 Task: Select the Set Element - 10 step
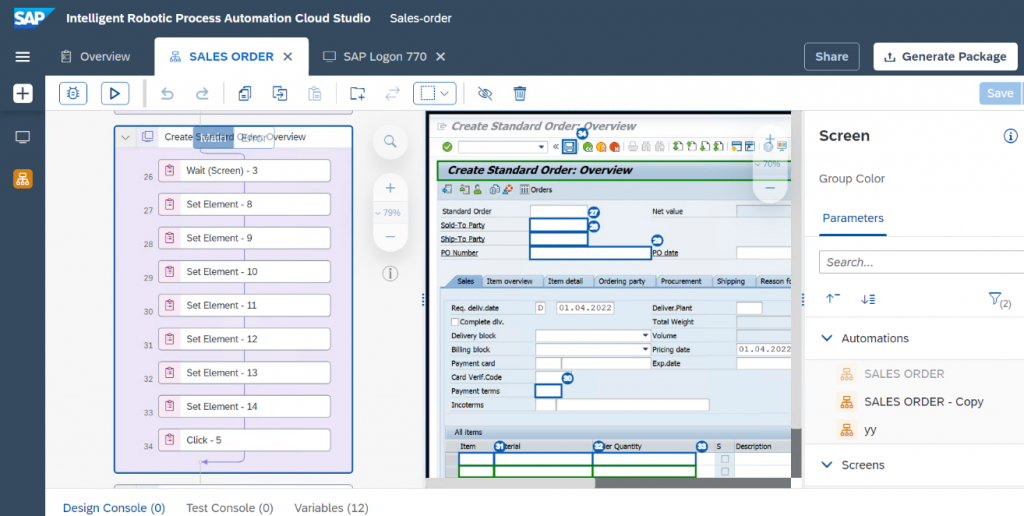point(244,272)
